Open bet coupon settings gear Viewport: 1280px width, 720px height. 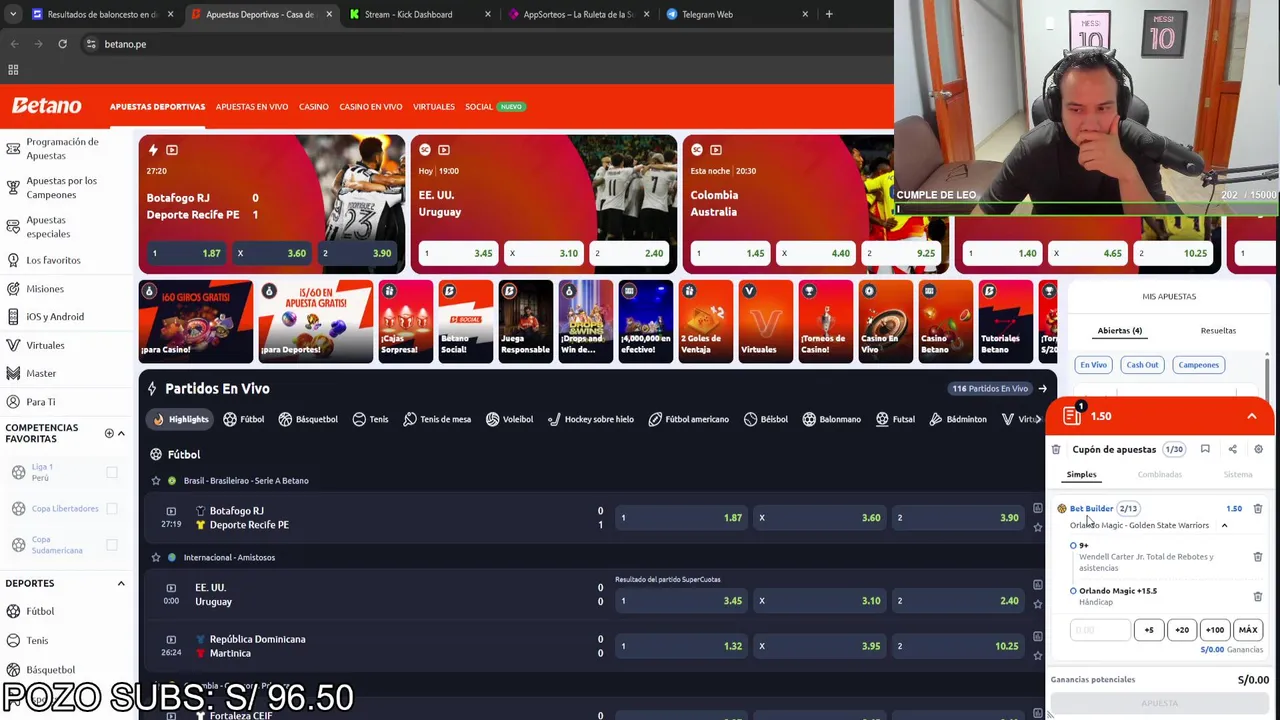tap(1258, 450)
